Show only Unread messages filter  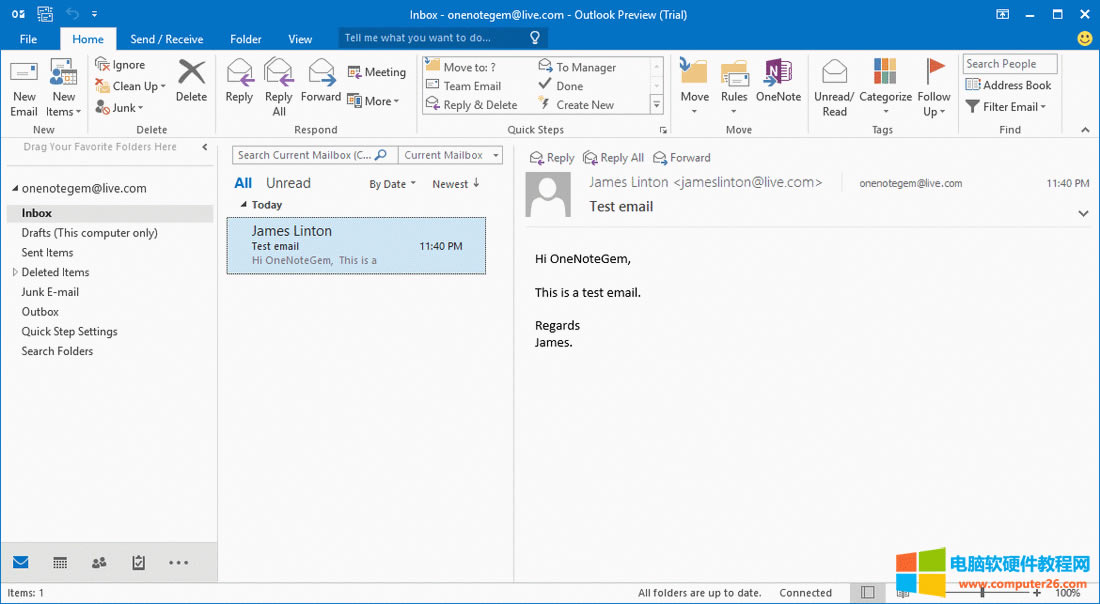(288, 183)
